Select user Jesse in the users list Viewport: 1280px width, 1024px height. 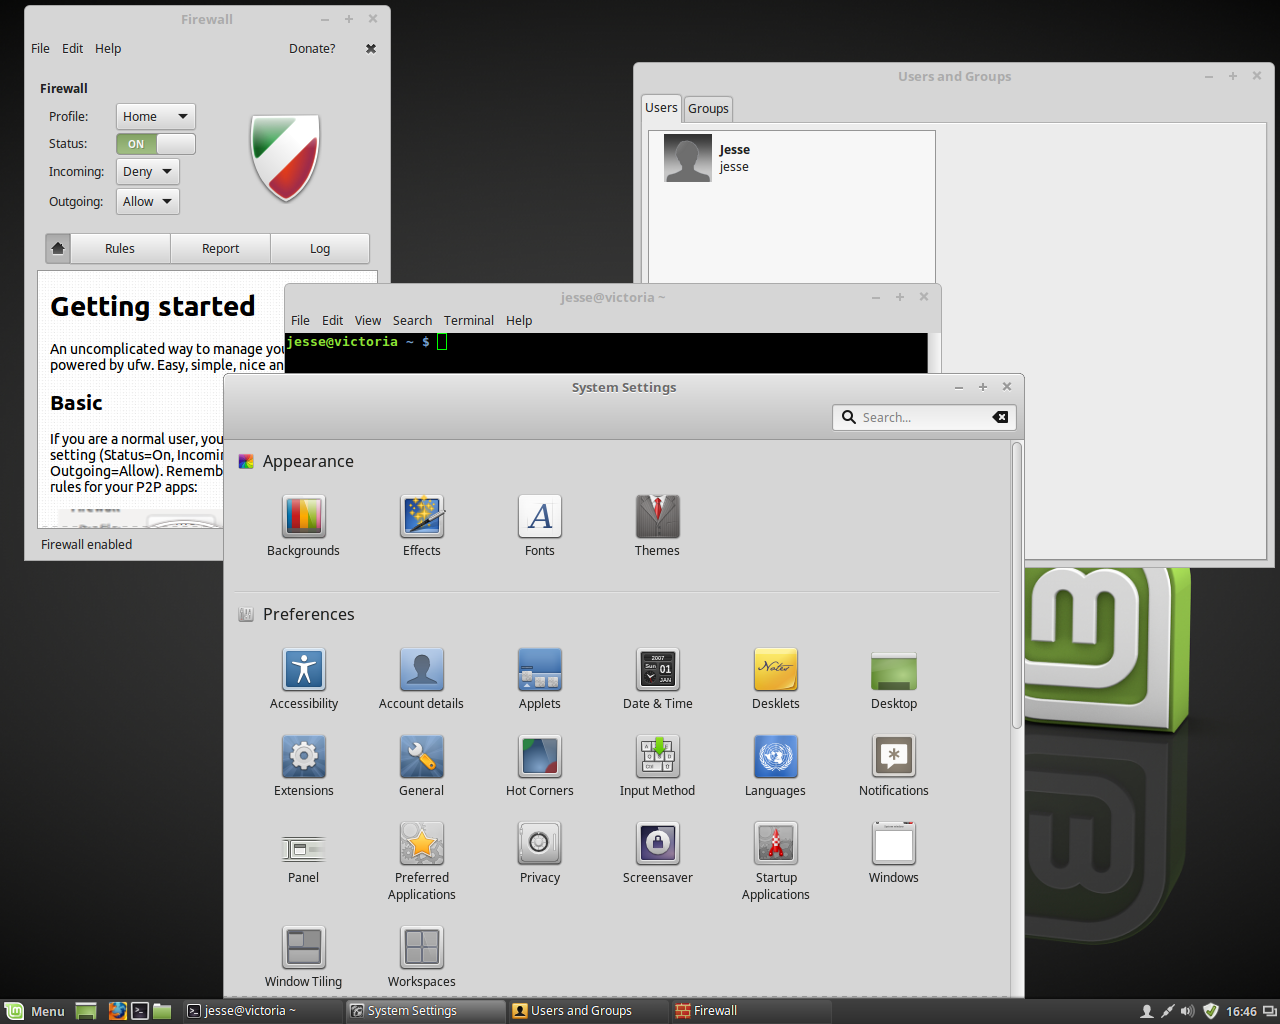pos(792,158)
